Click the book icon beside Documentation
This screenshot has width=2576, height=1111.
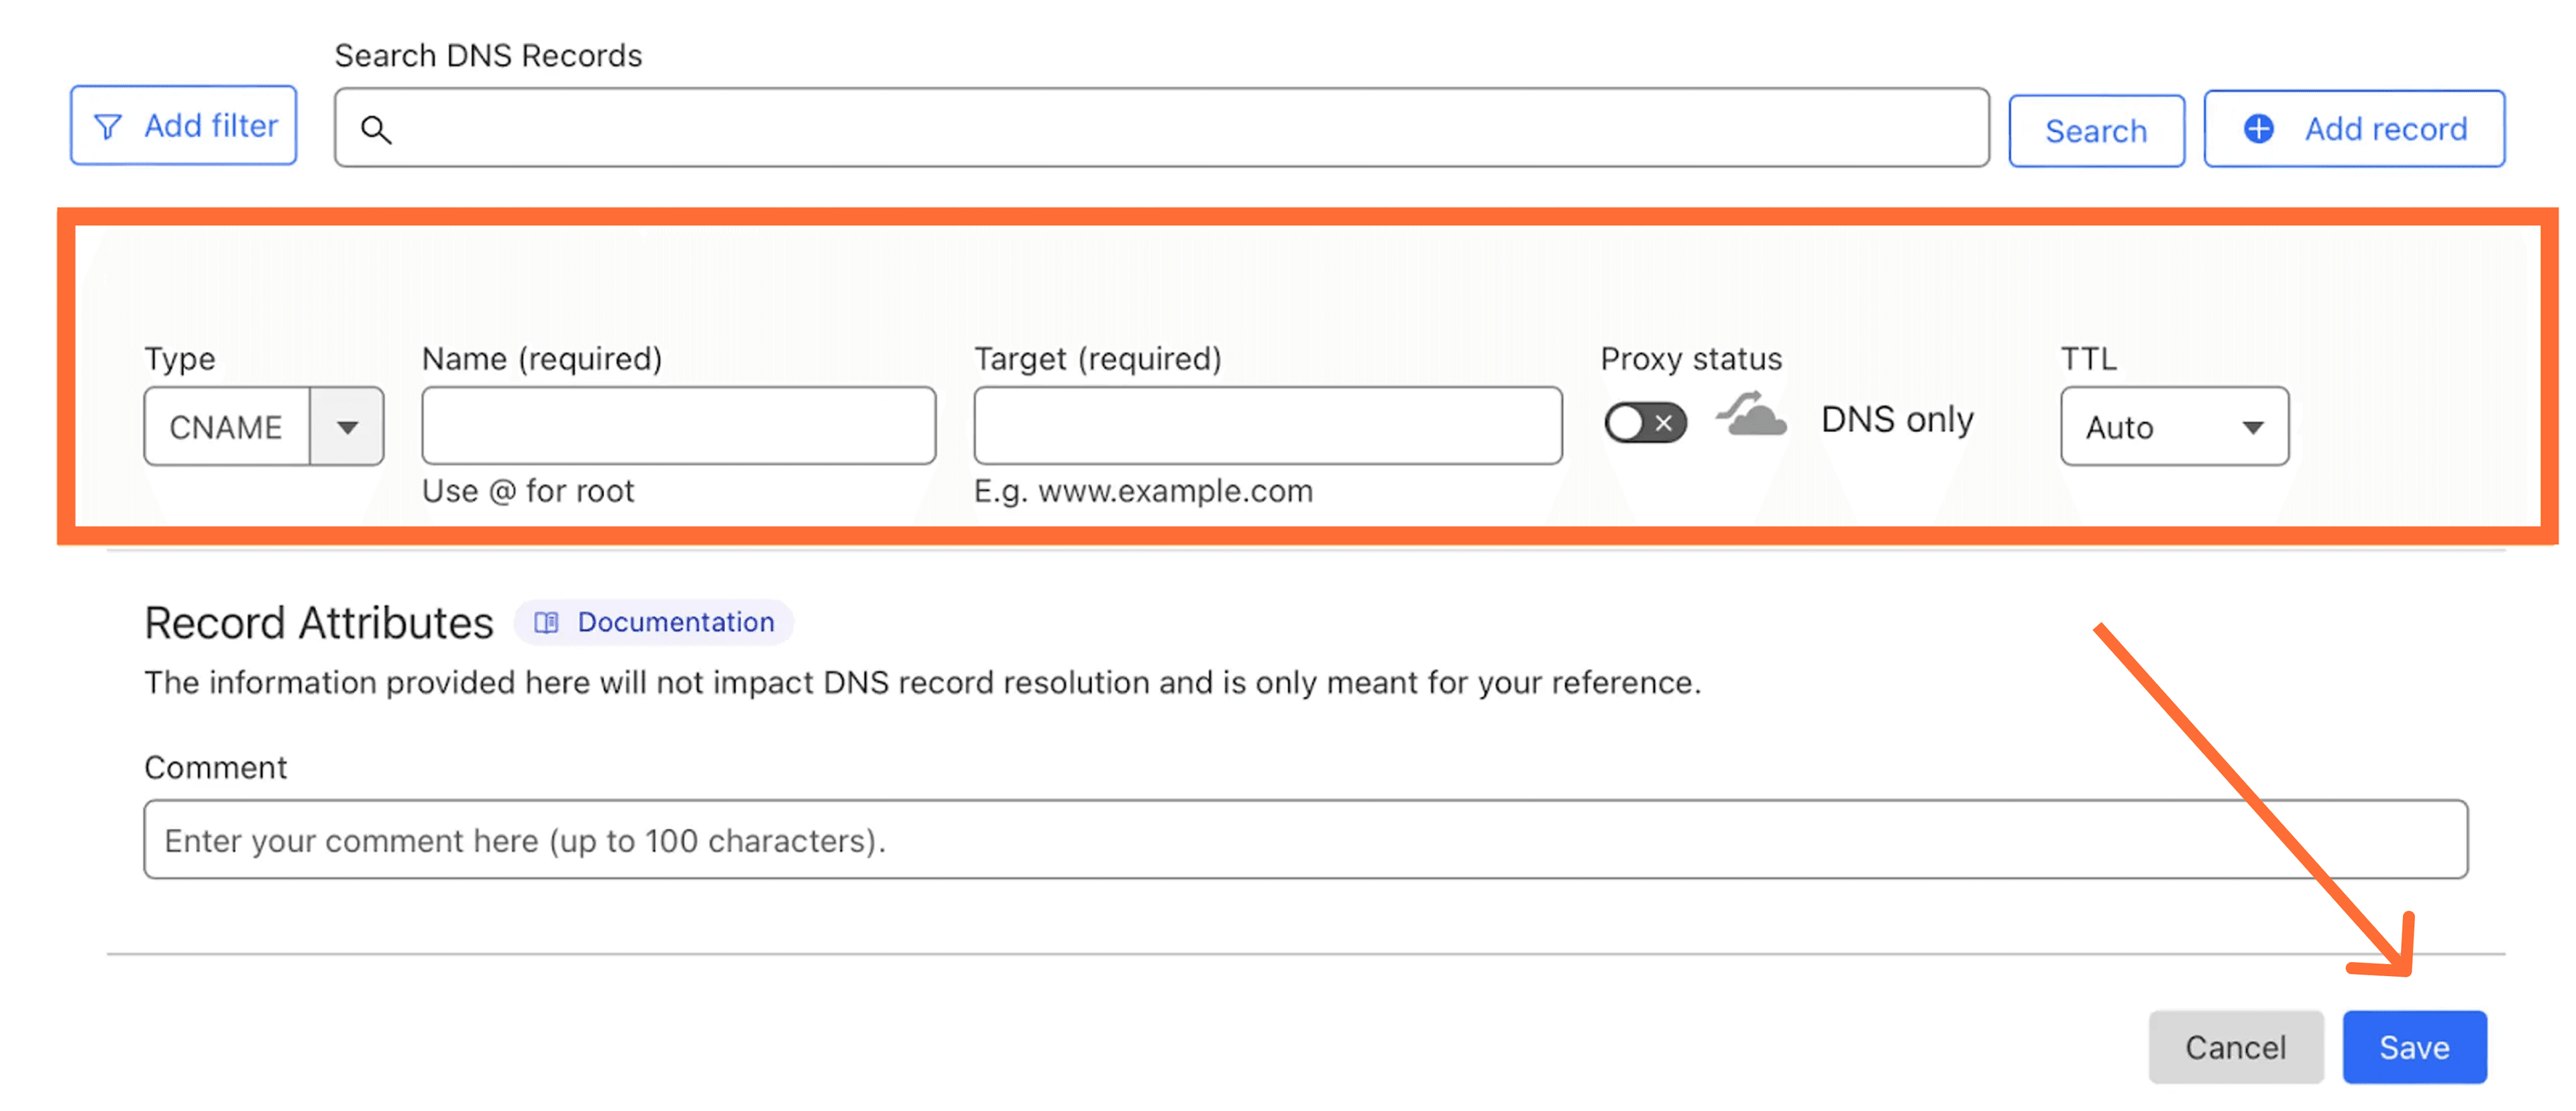546,622
